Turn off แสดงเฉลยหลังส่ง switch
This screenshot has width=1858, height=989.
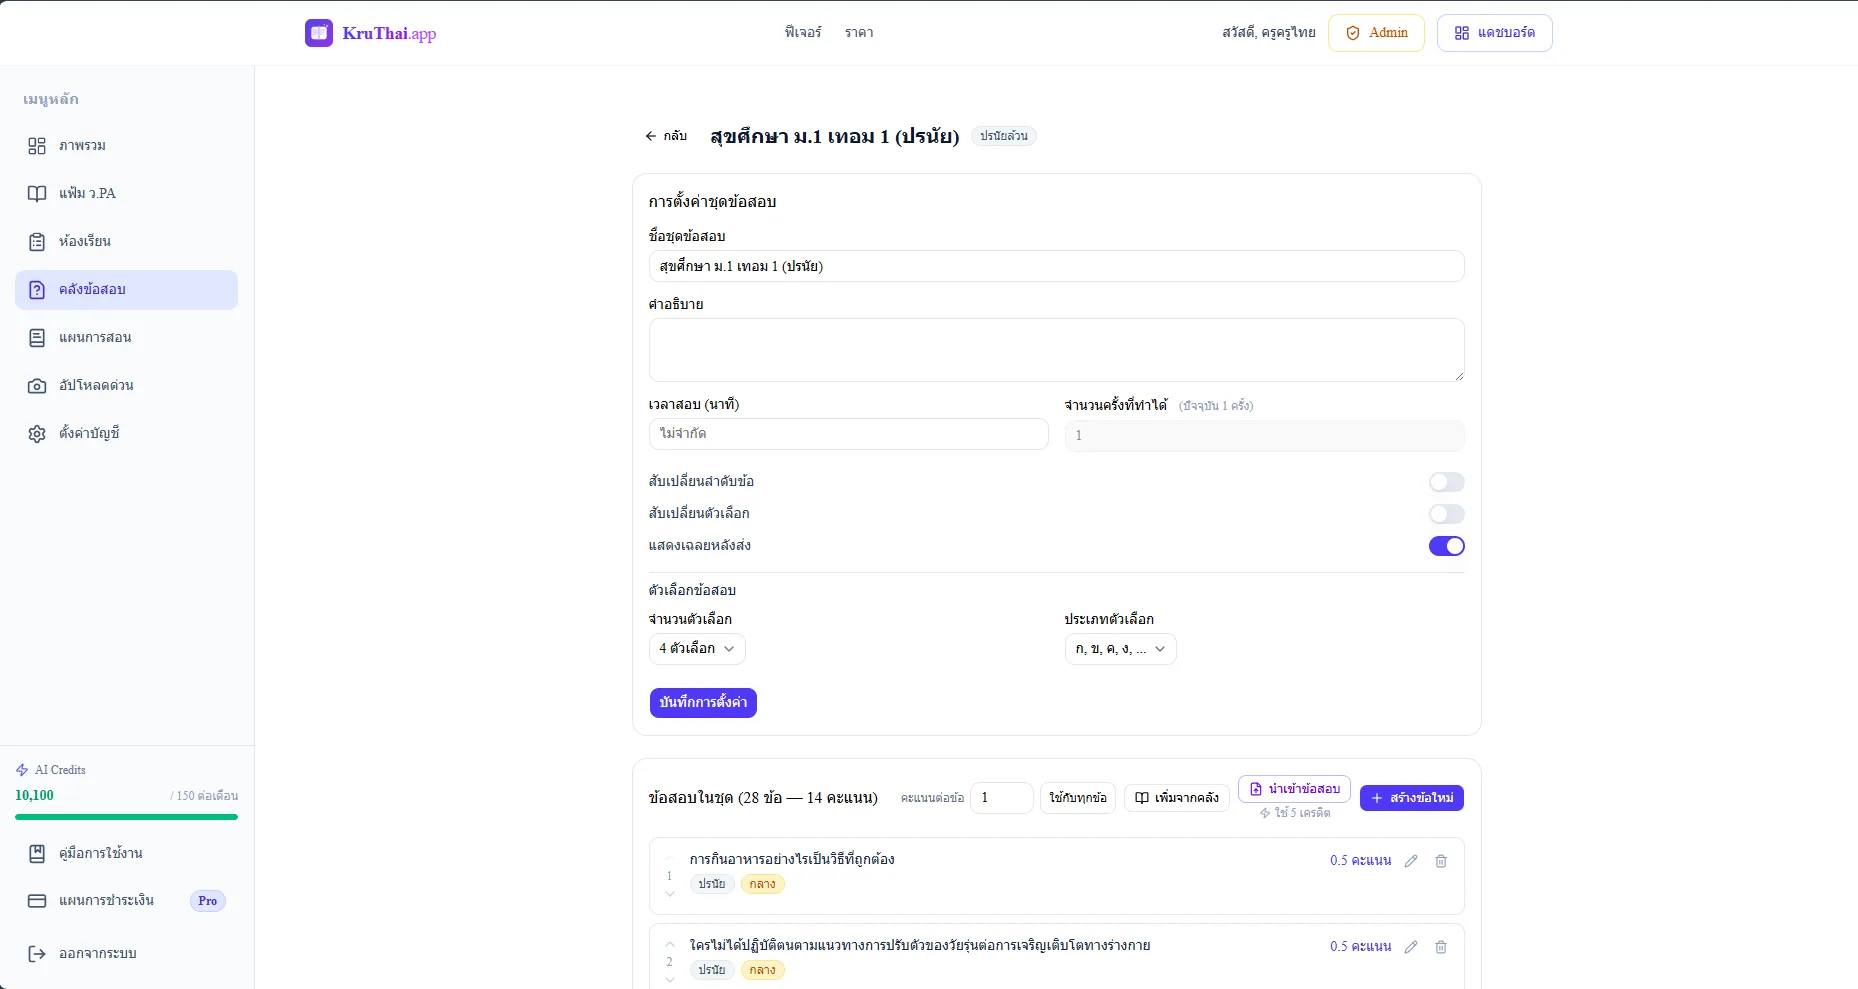coord(1447,546)
